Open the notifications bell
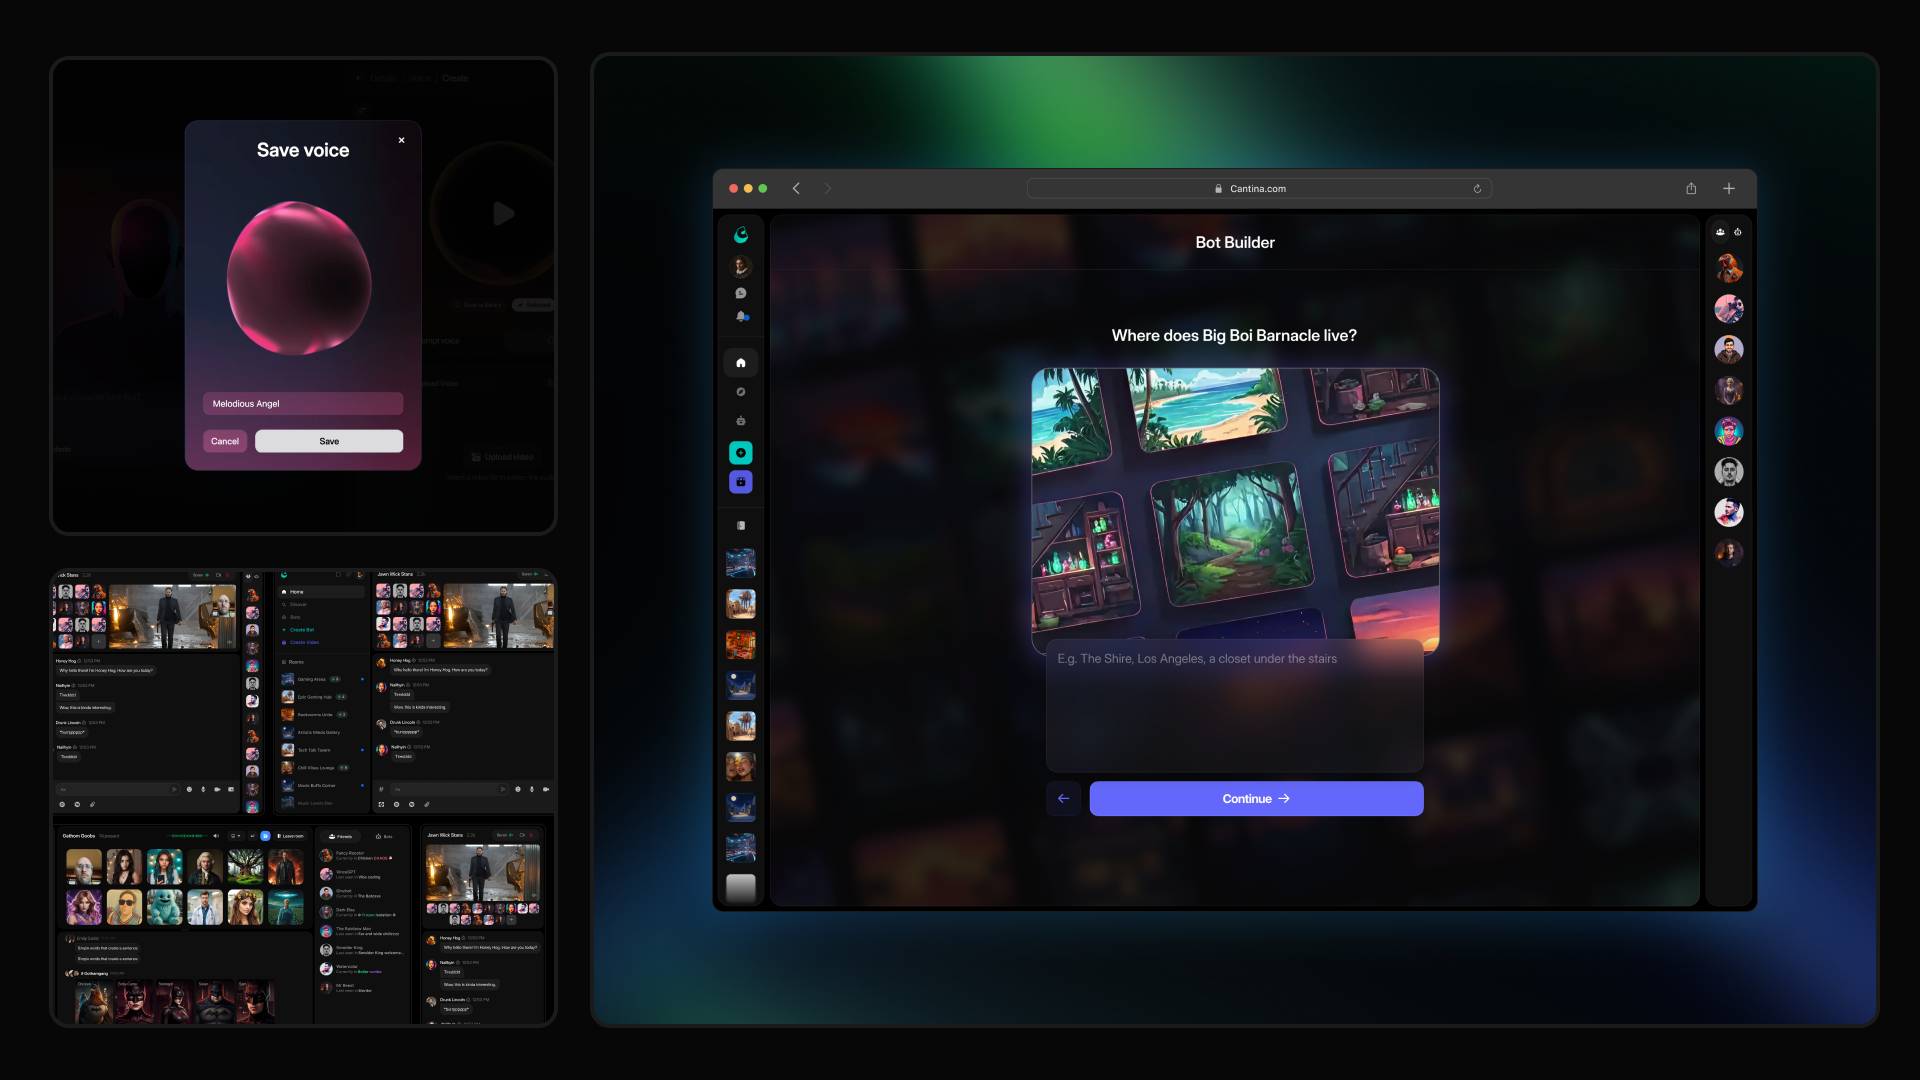 [x=741, y=316]
